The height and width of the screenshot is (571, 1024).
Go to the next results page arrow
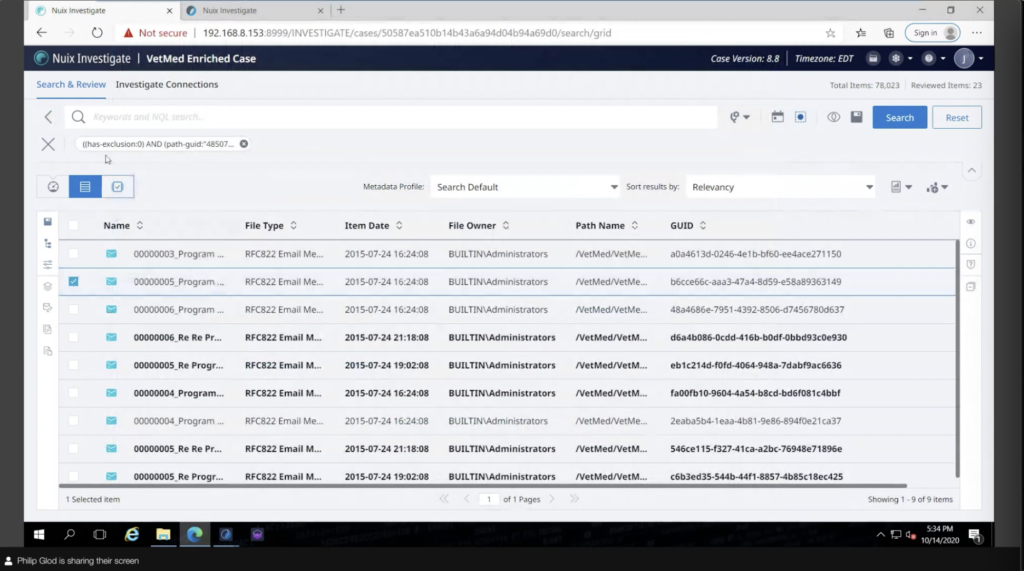click(x=552, y=498)
